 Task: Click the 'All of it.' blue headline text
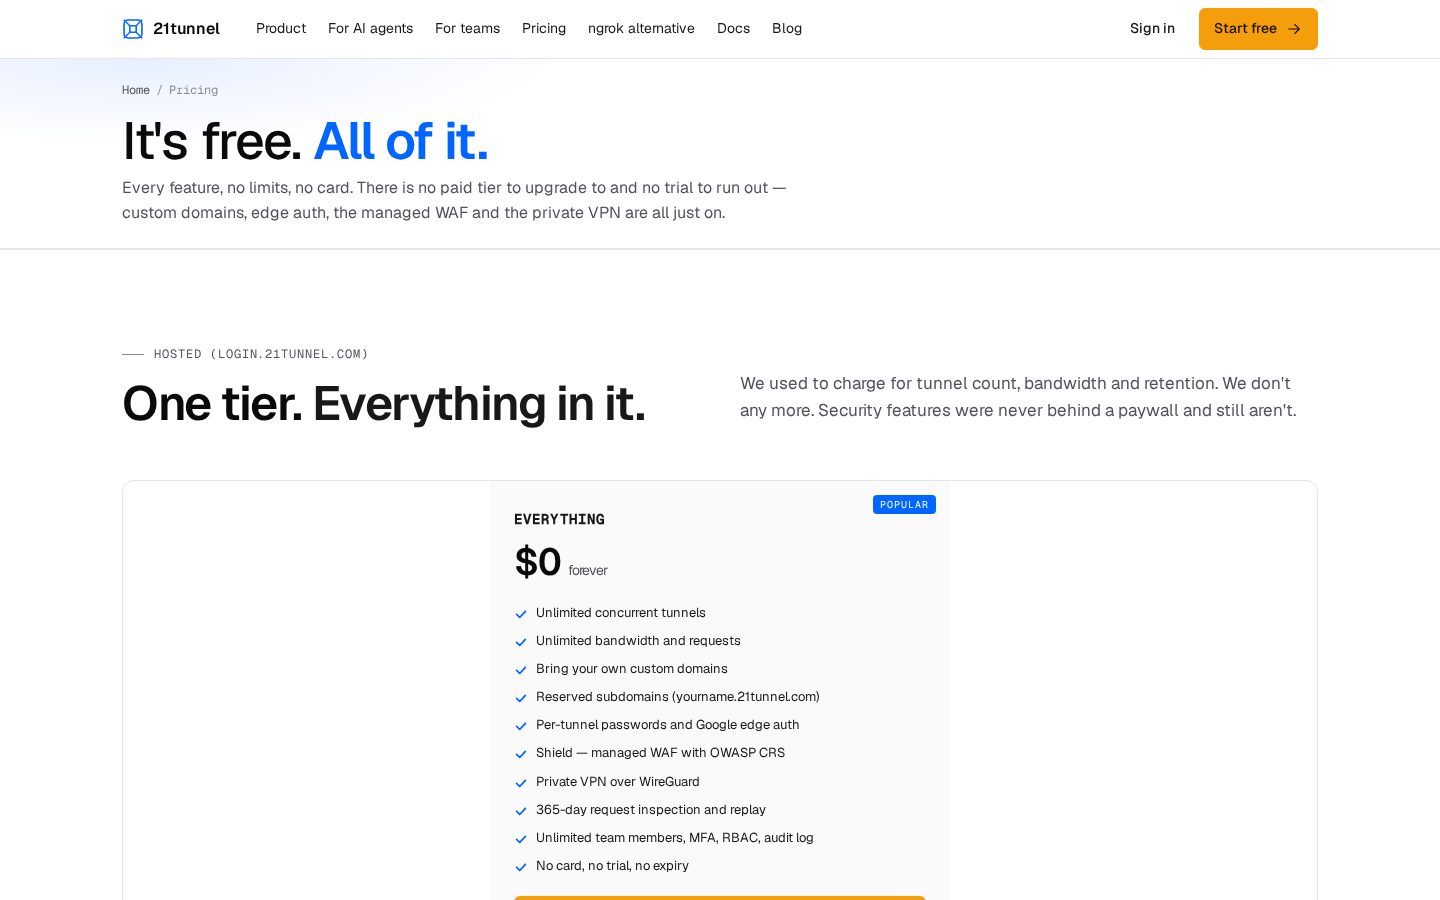(x=401, y=141)
